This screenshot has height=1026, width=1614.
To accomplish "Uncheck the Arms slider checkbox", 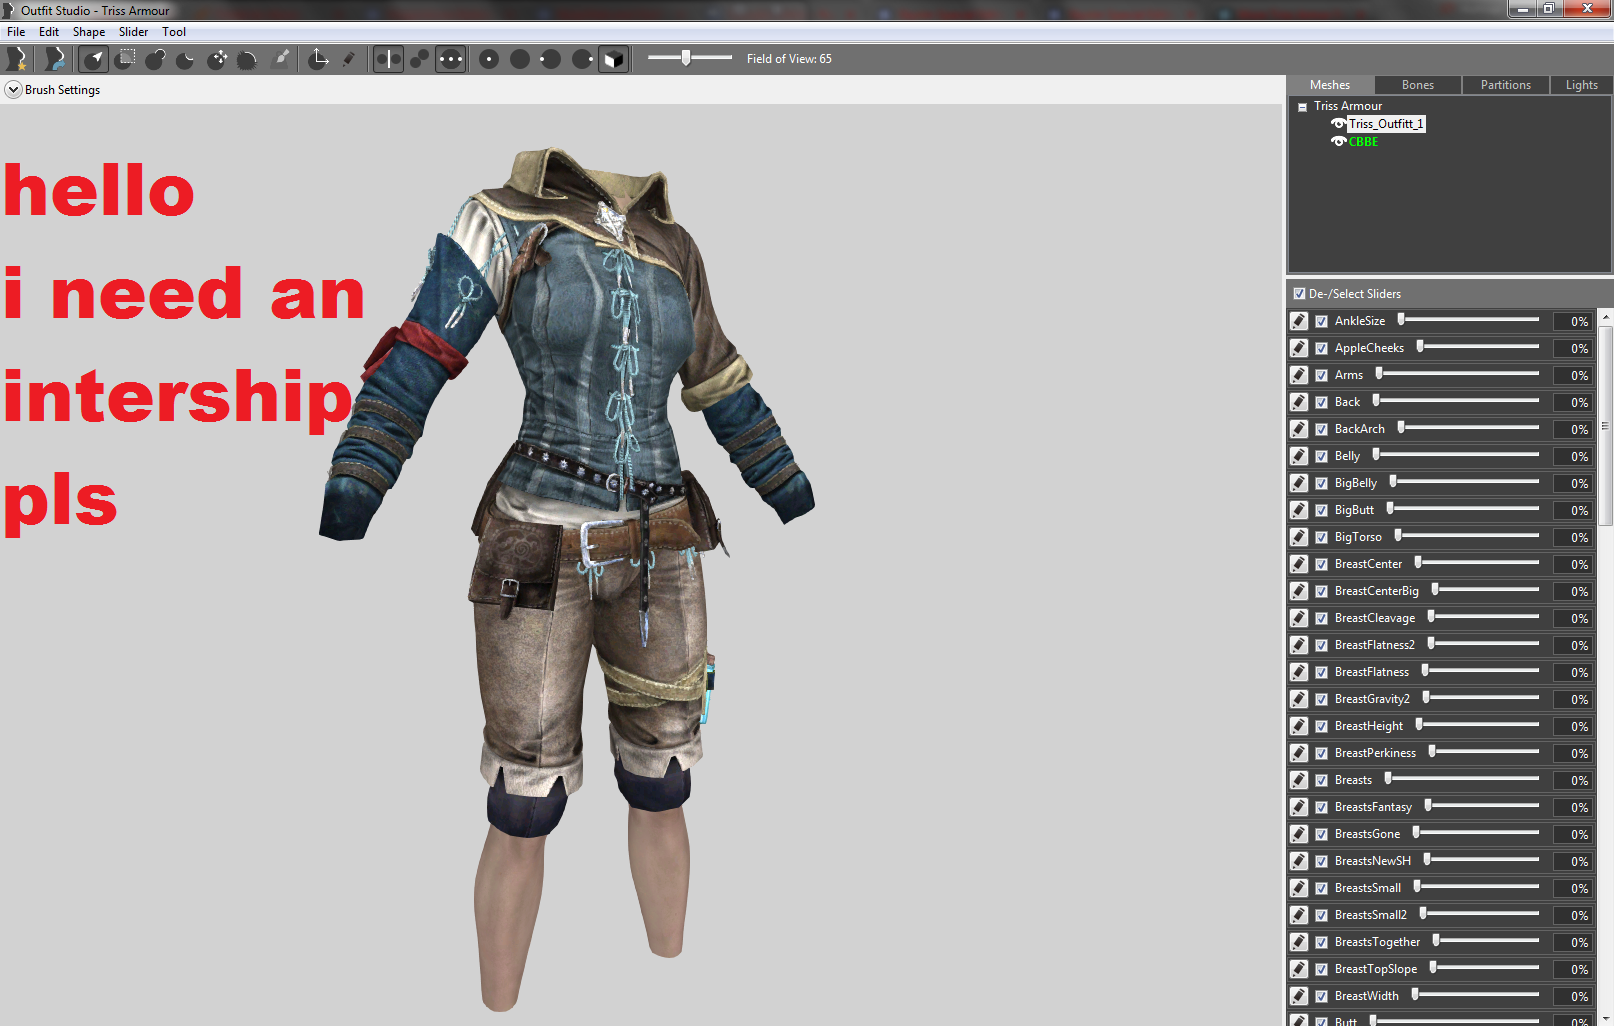I will click(1322, 375).
